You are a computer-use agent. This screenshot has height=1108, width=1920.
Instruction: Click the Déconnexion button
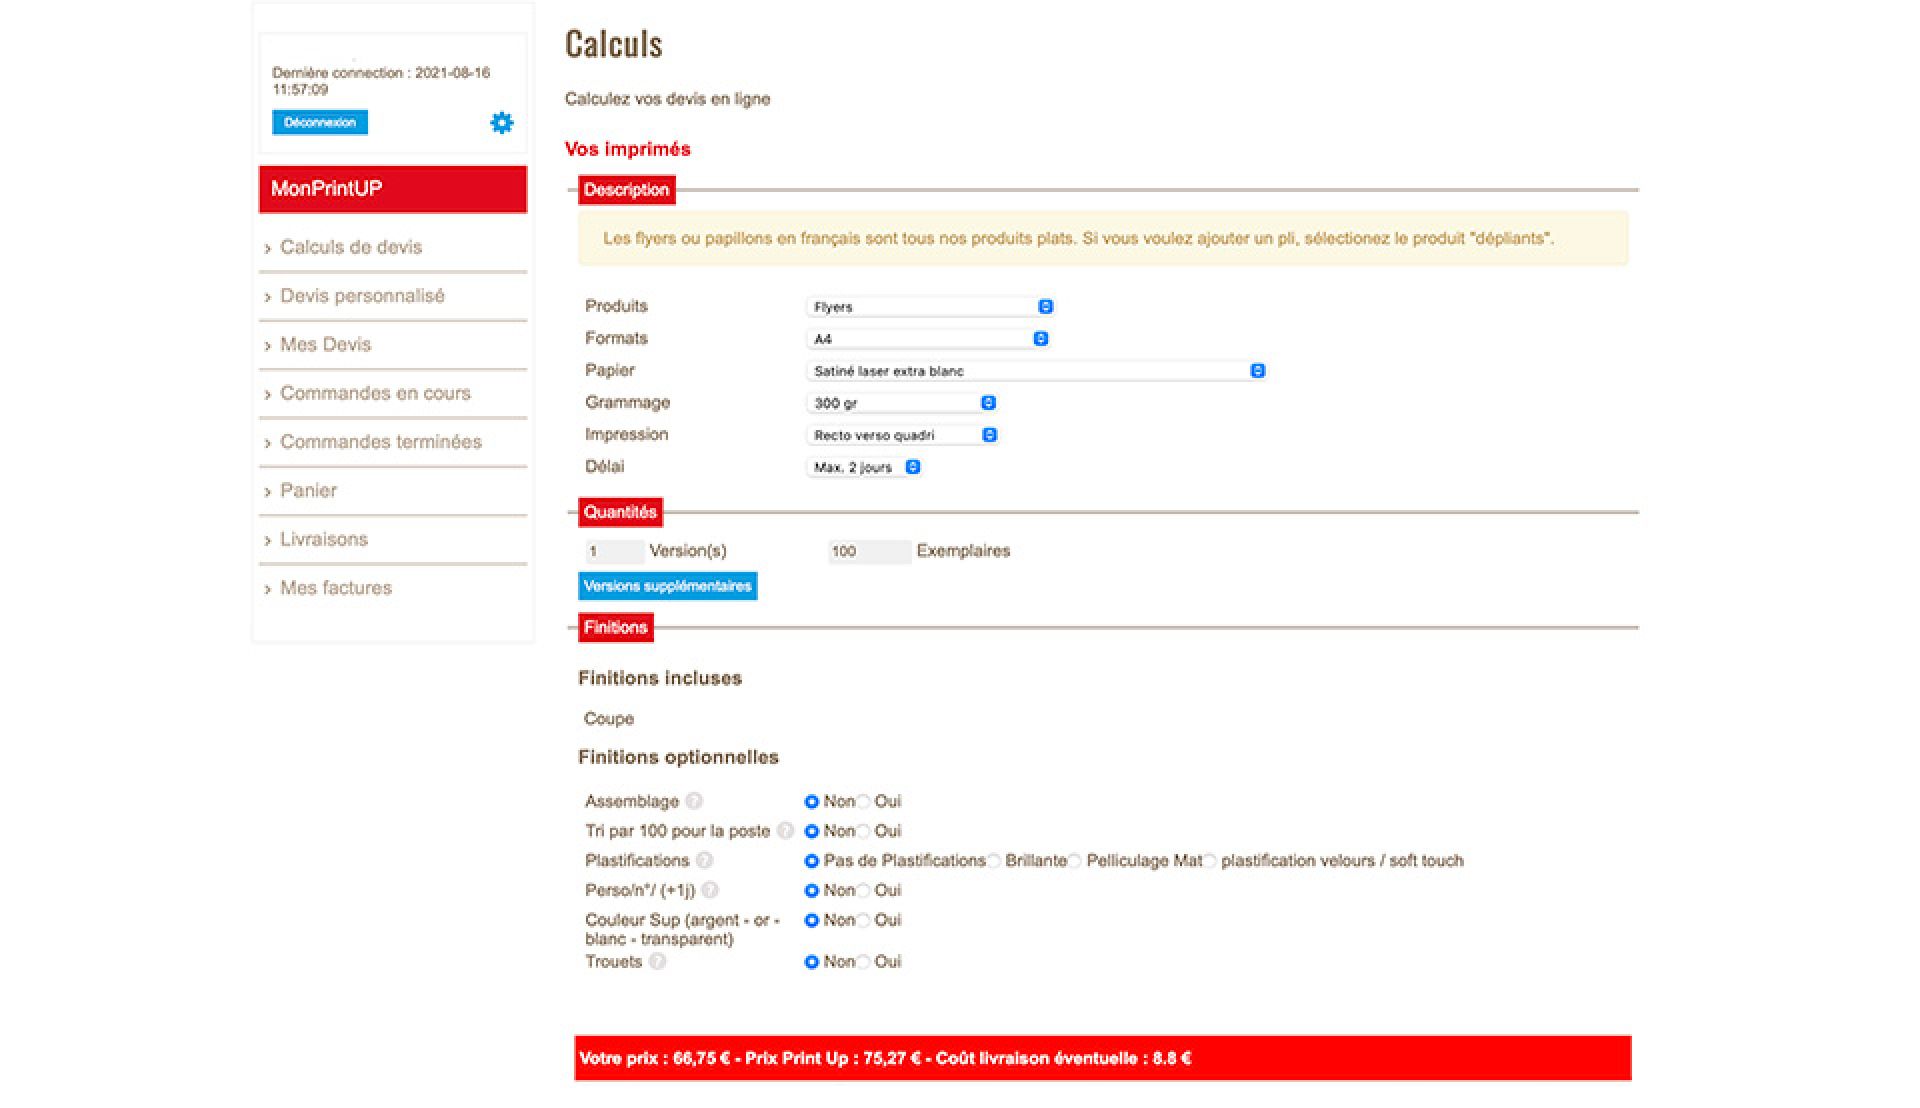click(x=320, y=122)
